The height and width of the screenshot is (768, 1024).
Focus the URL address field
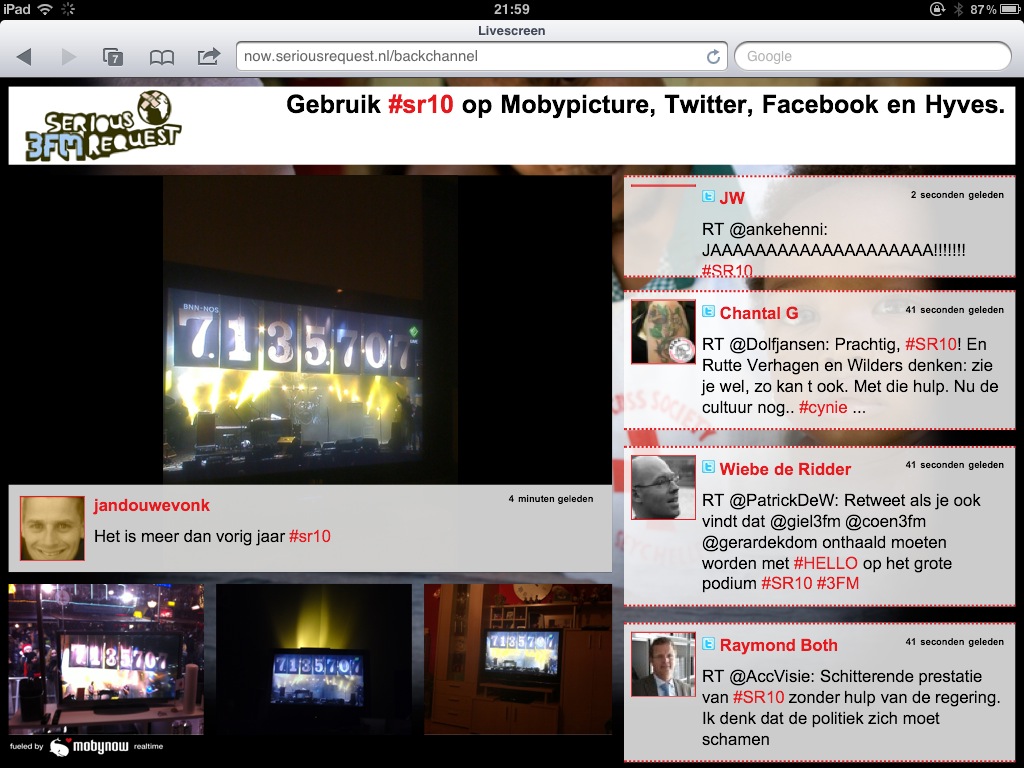[470, 57]
